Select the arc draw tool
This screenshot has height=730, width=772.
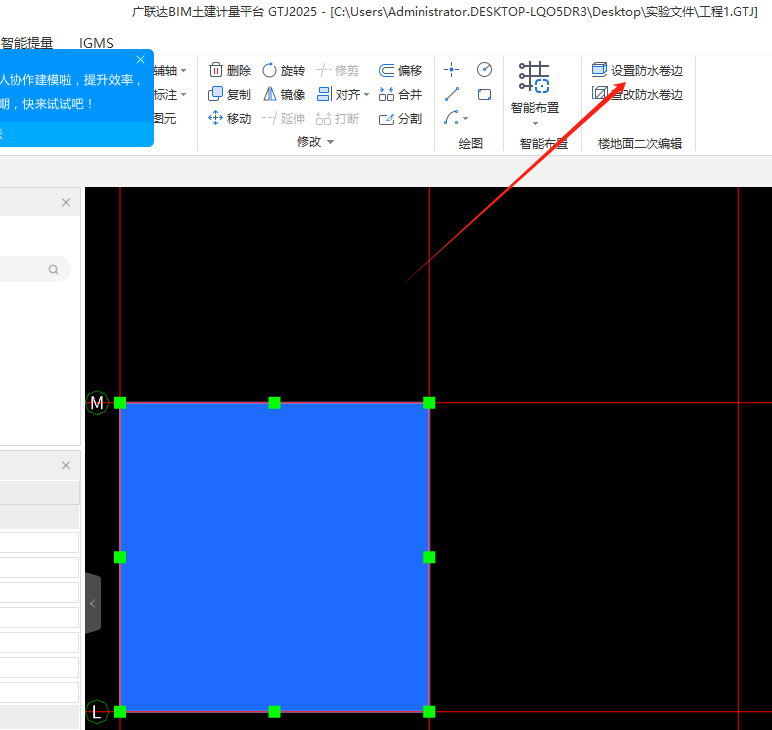pos(451,118)
